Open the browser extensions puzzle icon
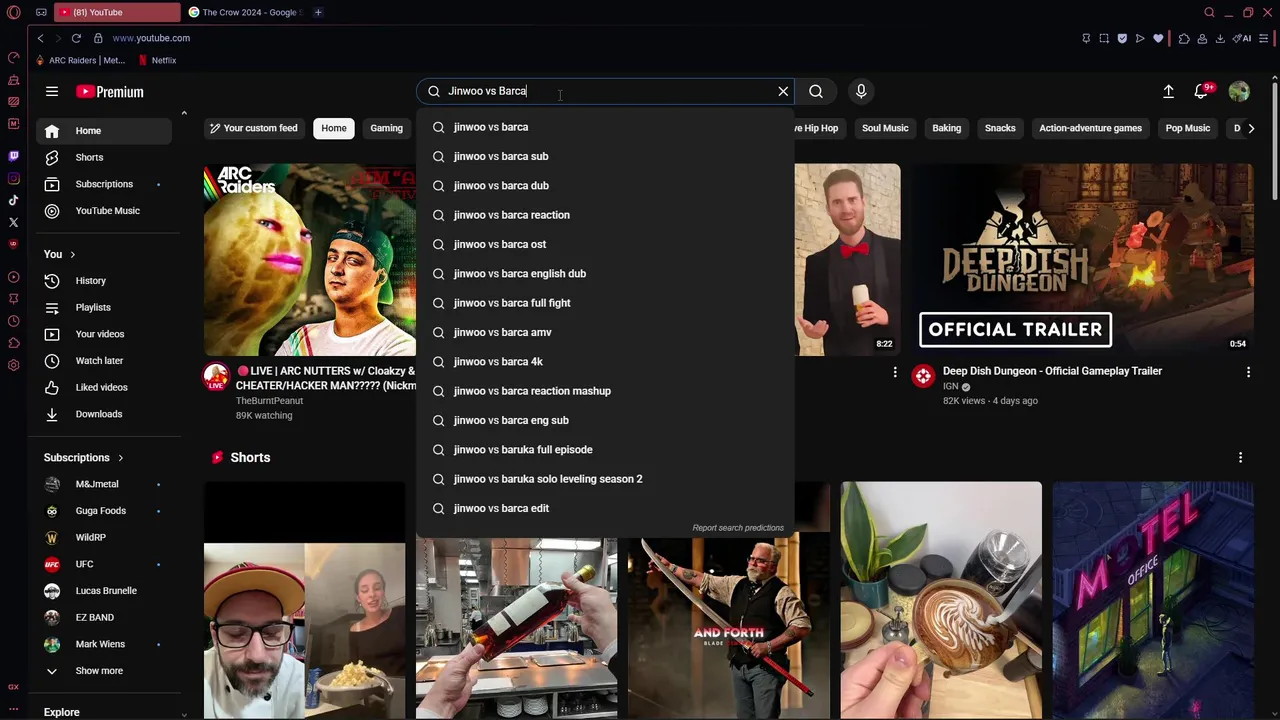The image size is (1280, 720). tap(1184, 38)
